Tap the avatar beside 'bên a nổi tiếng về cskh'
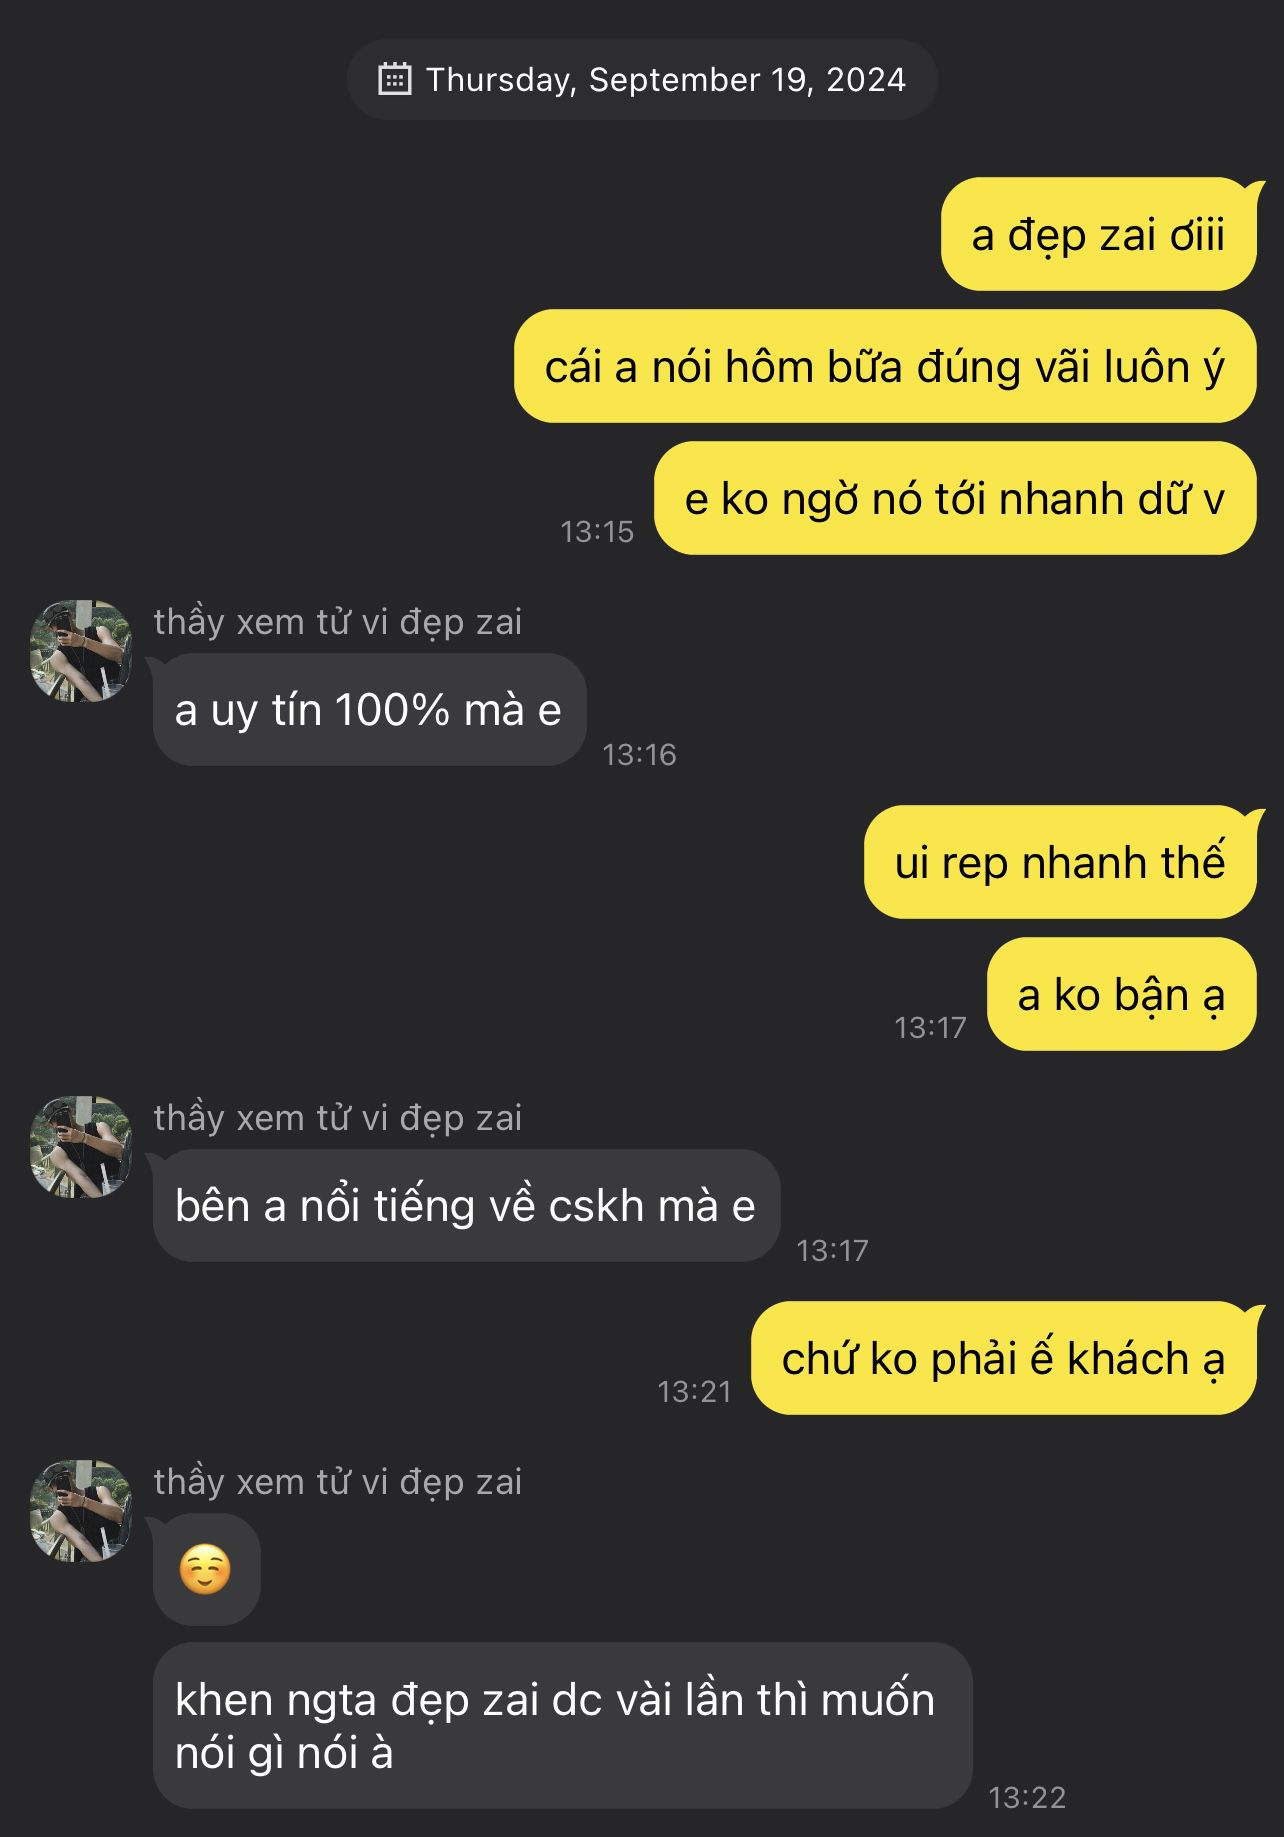This screenshot has height=1837, width=1284. pos(81,1147)
